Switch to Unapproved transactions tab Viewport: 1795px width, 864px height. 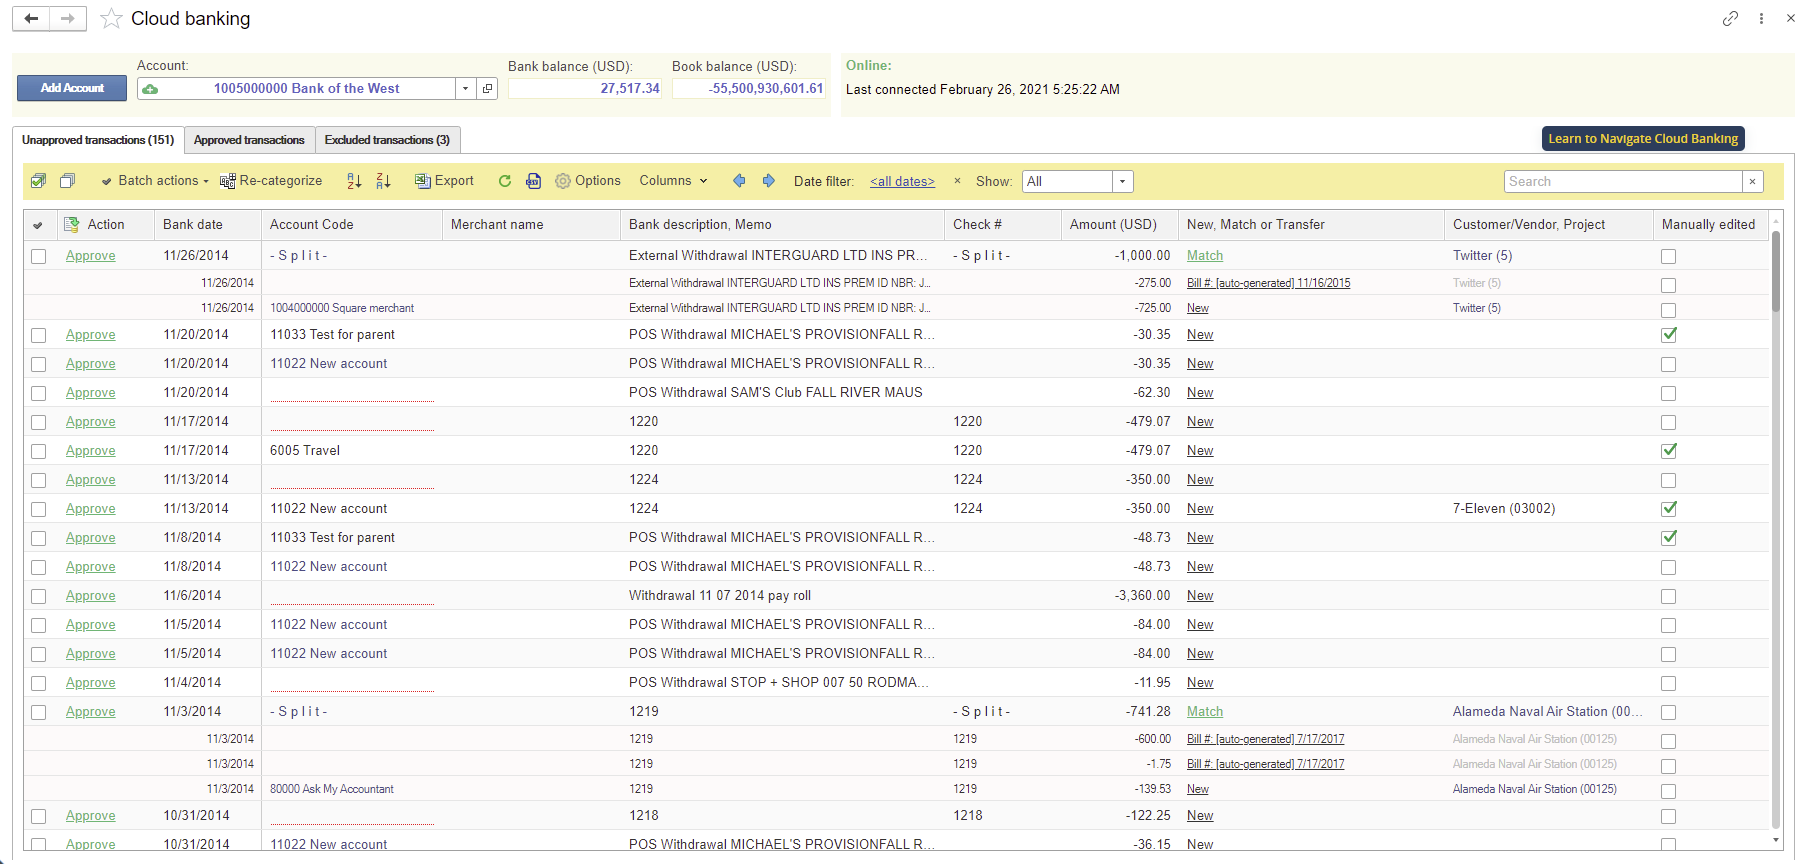(98, 140)
